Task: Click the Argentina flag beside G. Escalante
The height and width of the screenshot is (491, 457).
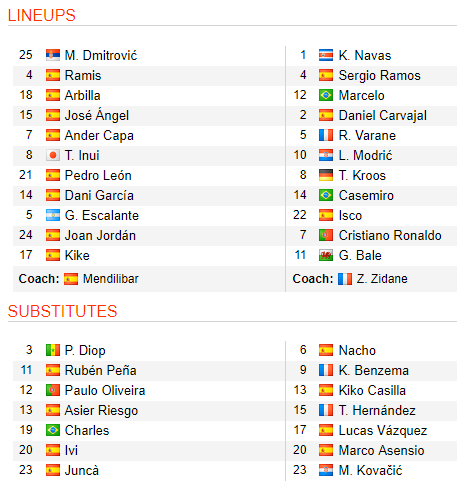Action: point(53,215)
